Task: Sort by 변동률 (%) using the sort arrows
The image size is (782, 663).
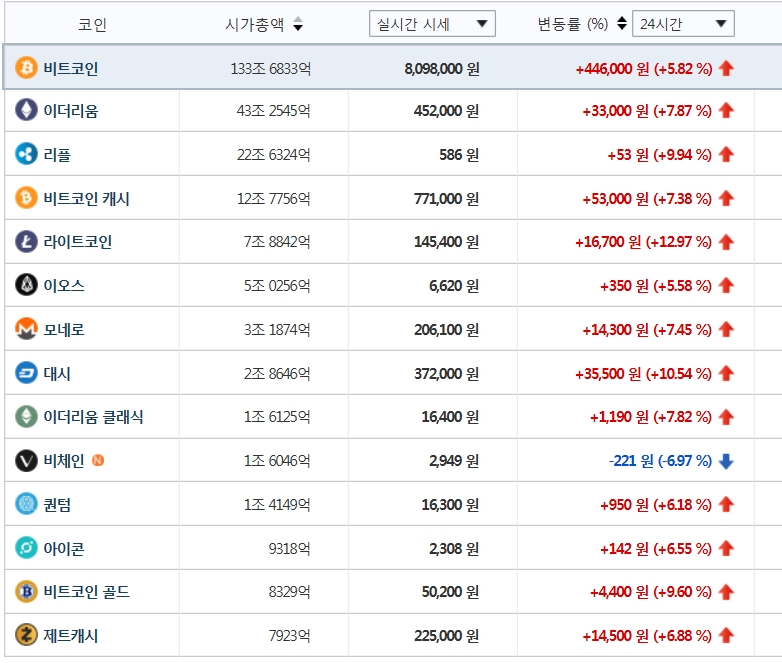Action: [x=622, y=24]
